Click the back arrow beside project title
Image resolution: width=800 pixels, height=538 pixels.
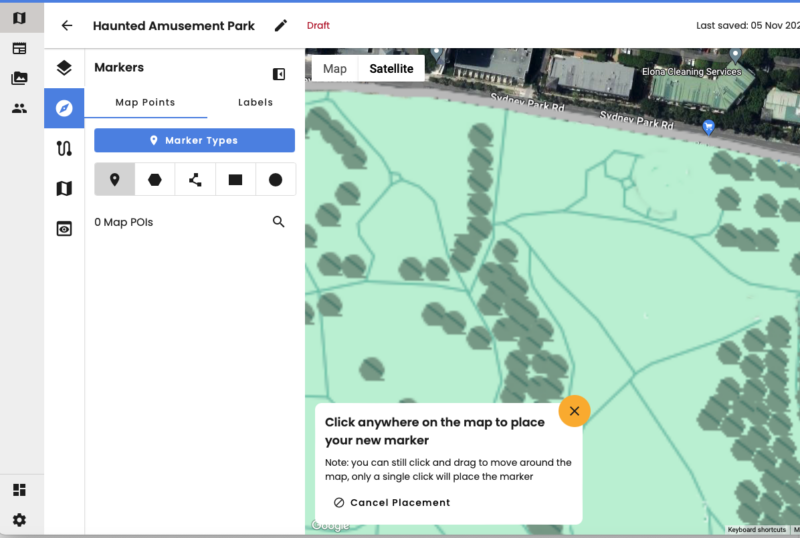(67, 26)
